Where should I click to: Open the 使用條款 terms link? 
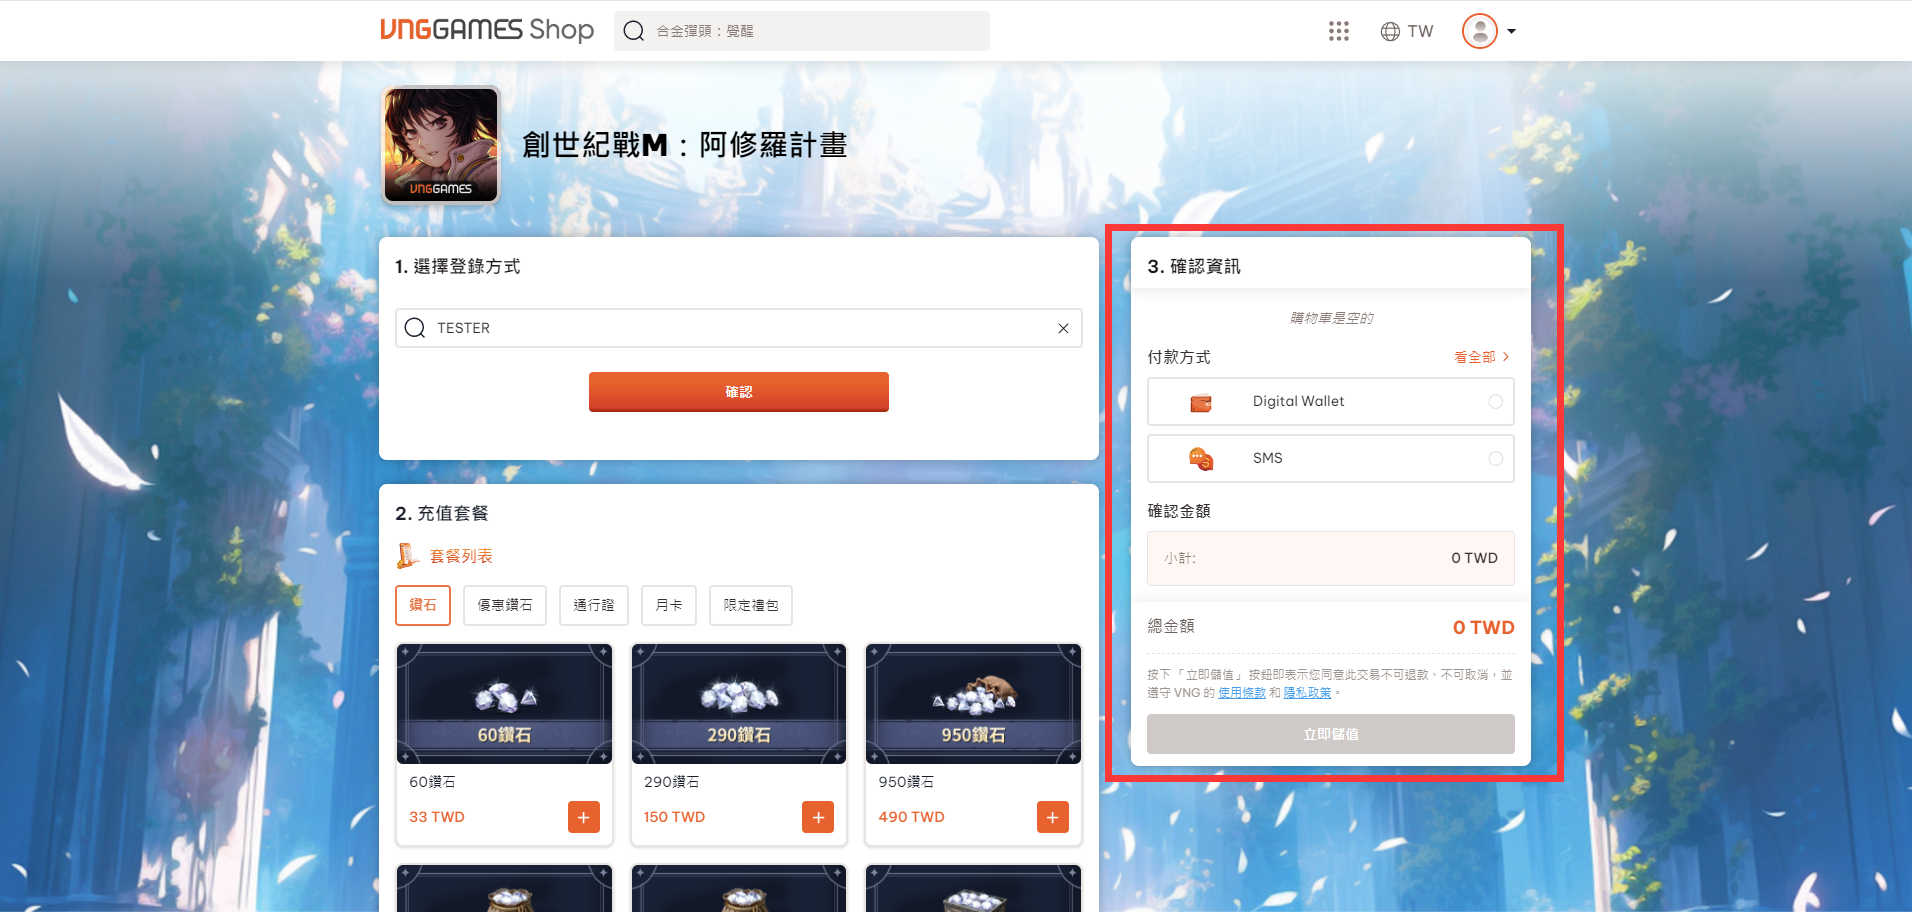(1241, 693)
